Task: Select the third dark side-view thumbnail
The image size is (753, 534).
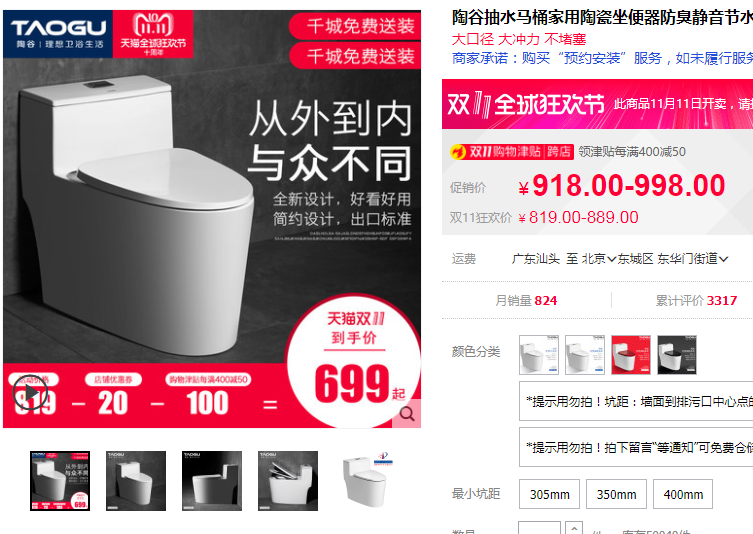Action: tap(212, 481)
